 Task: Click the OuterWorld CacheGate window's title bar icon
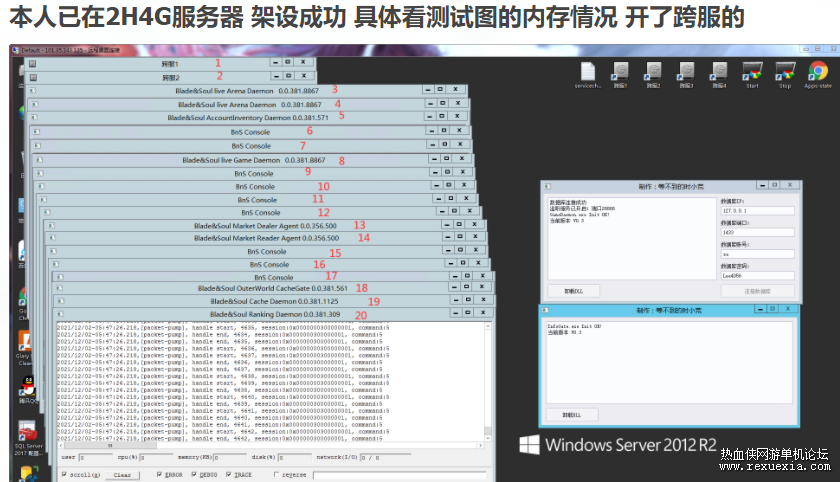tap(60, 288)
